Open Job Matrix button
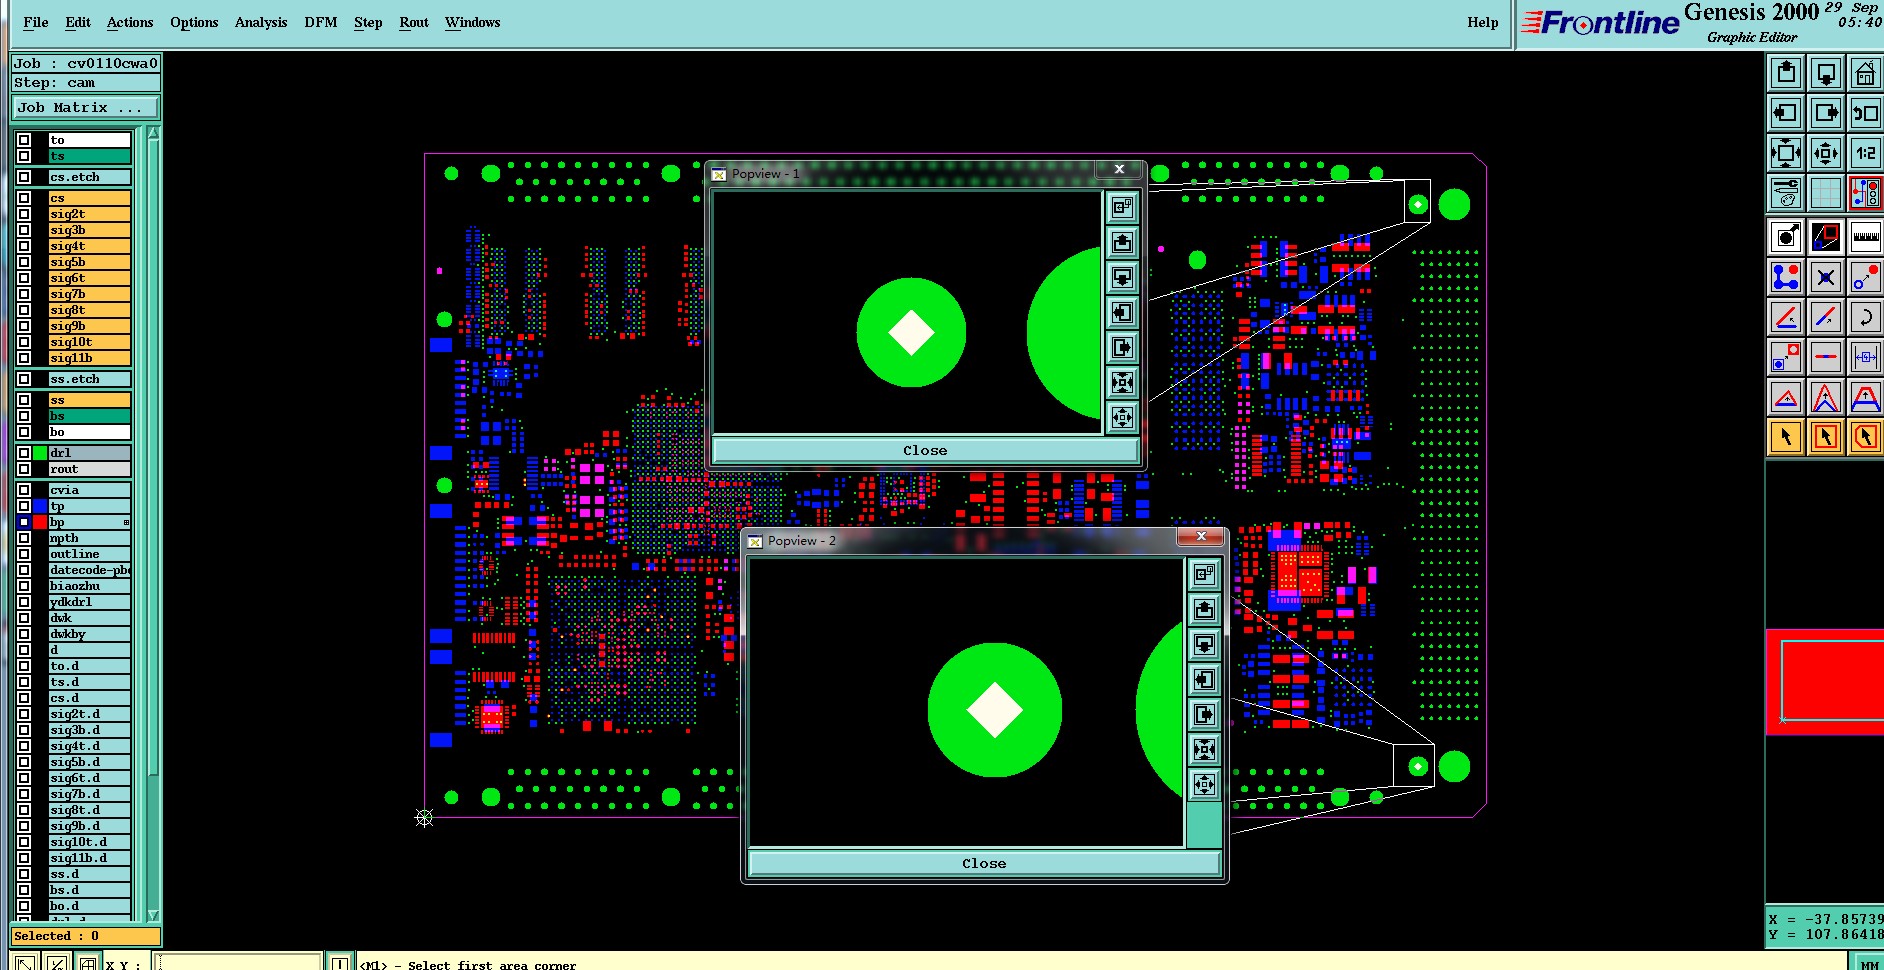Viewport: 1884px width, 970px height. (x=85, y=107)
